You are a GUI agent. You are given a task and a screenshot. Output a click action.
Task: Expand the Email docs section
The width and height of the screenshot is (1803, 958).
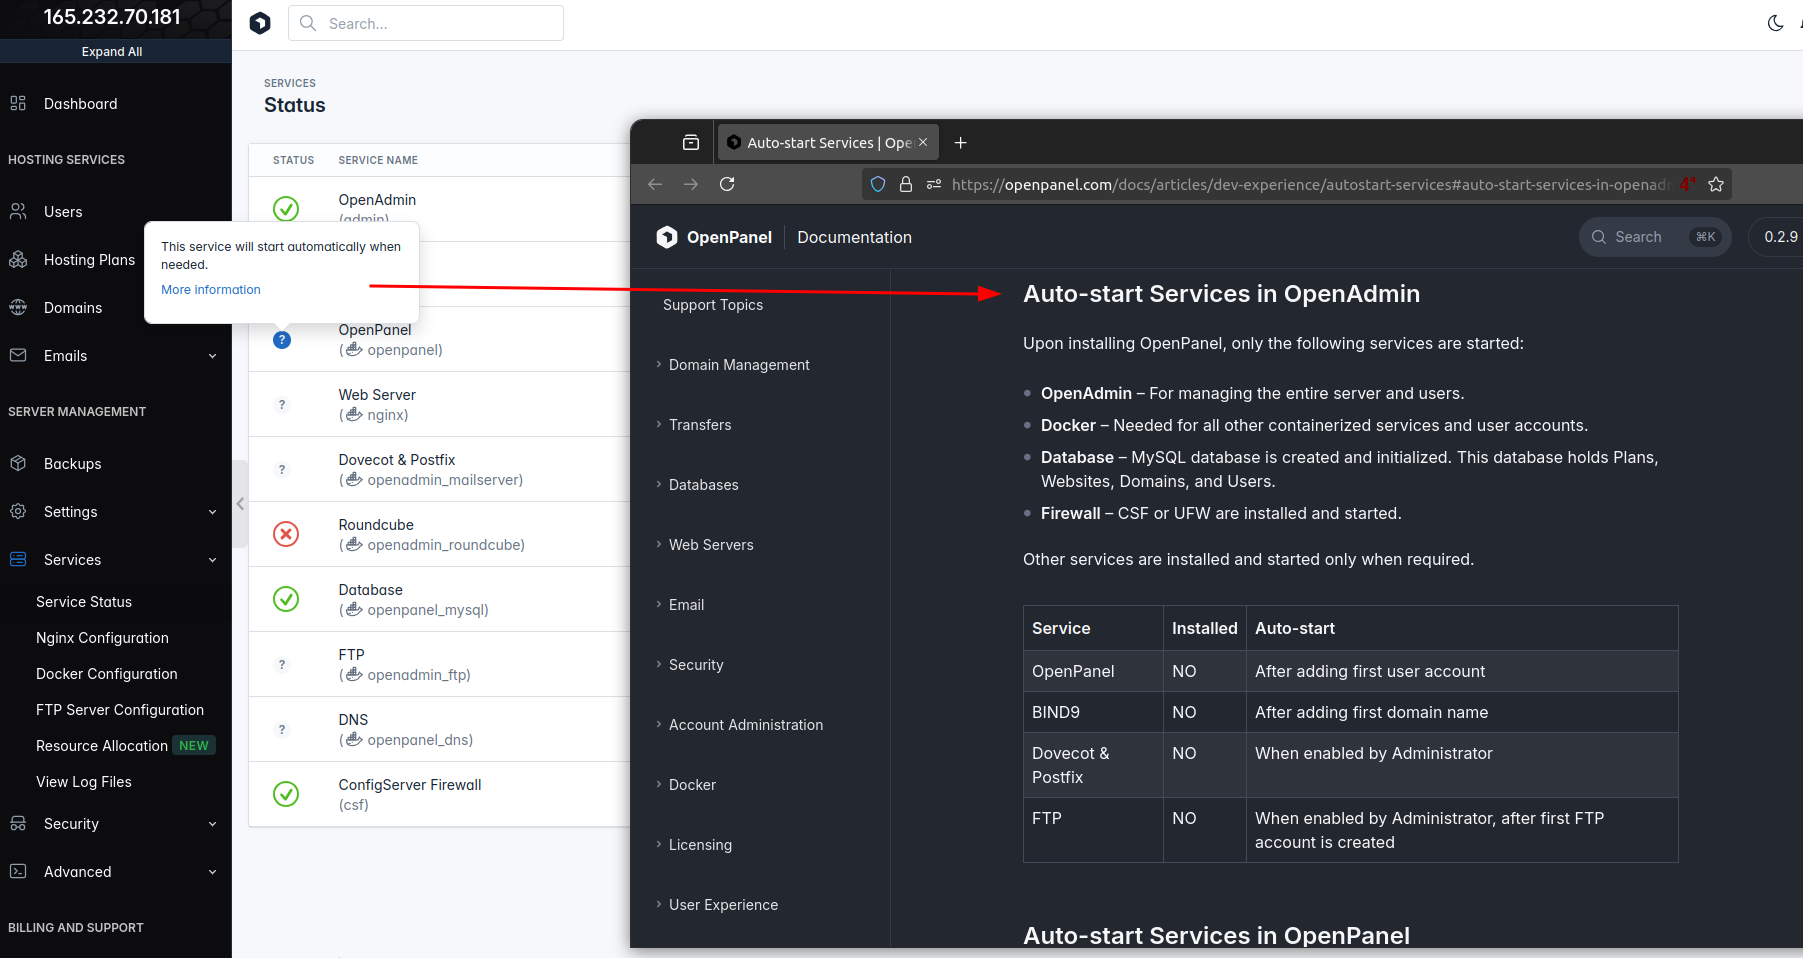[686, 605]
